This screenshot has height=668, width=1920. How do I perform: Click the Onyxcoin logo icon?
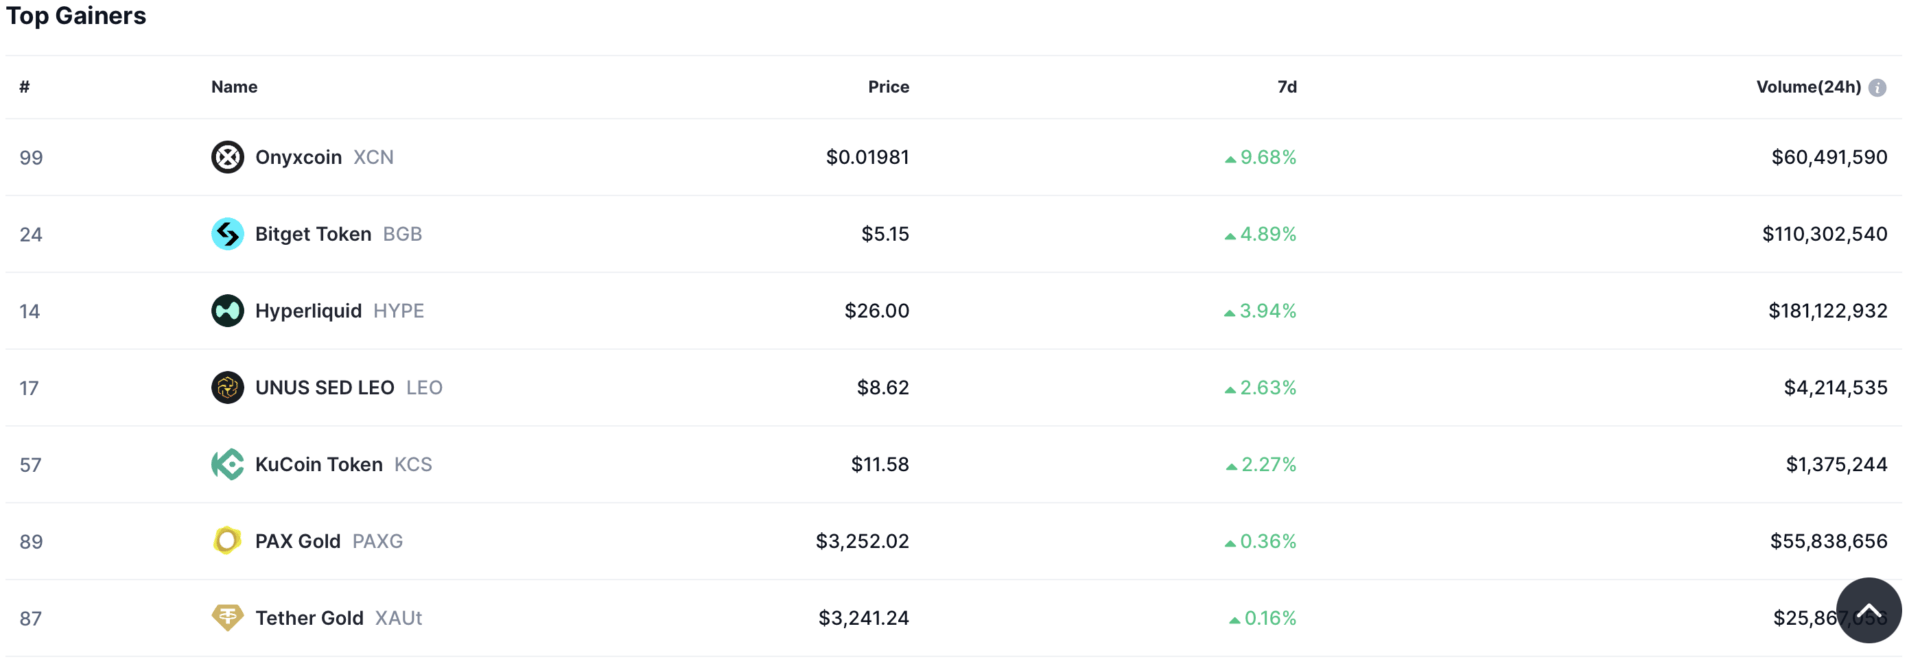227,157
